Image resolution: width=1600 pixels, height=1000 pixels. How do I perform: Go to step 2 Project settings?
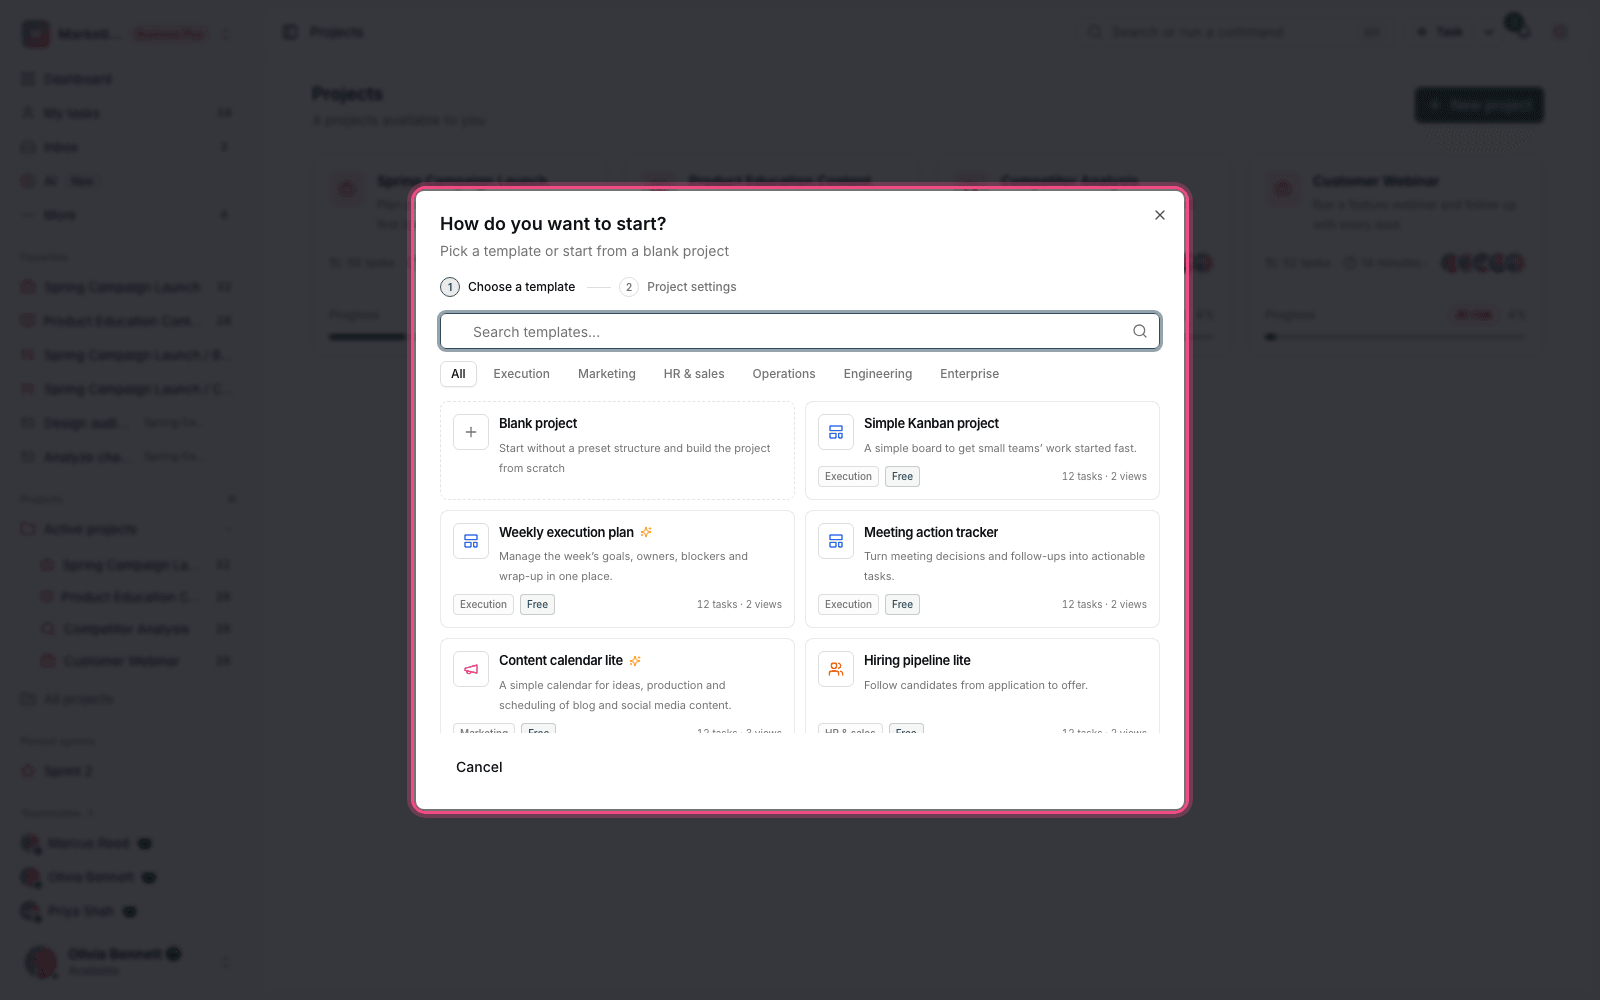pos(678,287)
